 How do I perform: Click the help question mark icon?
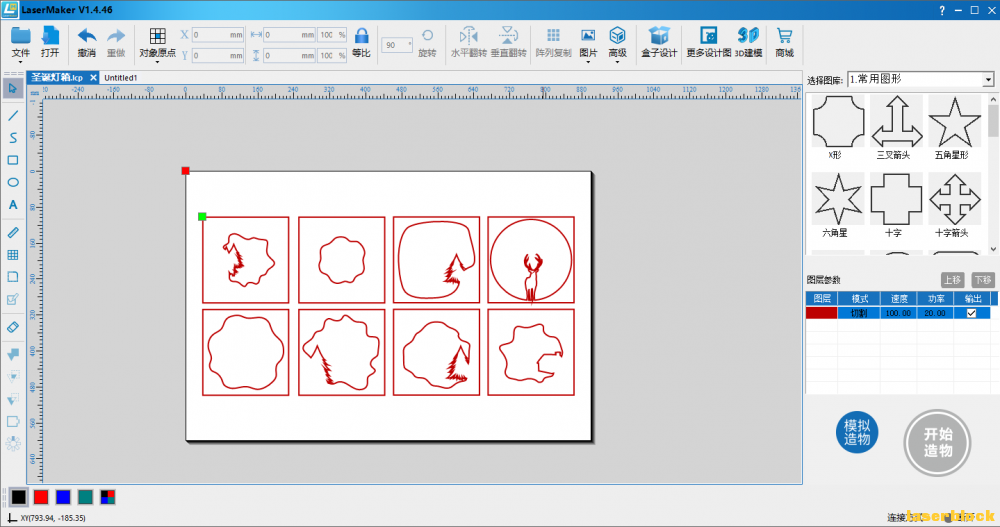[x=942, y=10]
